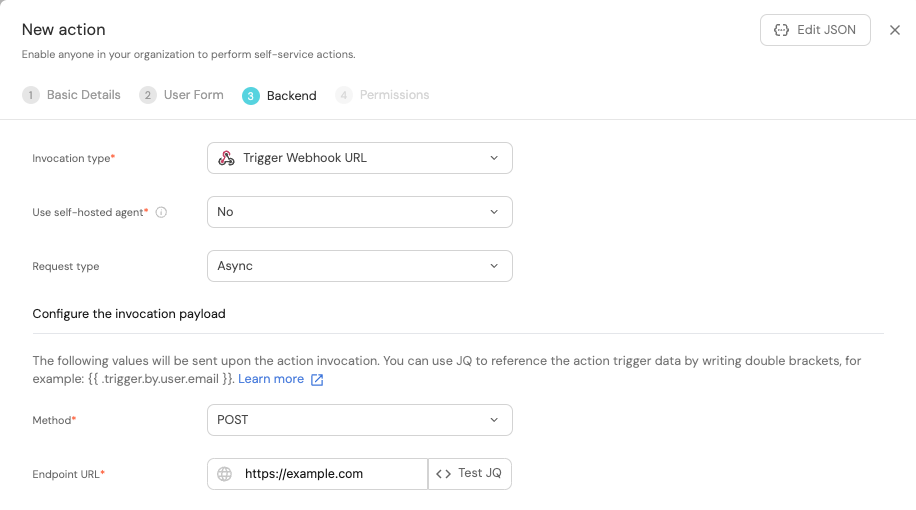Follow the Learn more link
916x510 pixels.
click(x=271, y=379)
